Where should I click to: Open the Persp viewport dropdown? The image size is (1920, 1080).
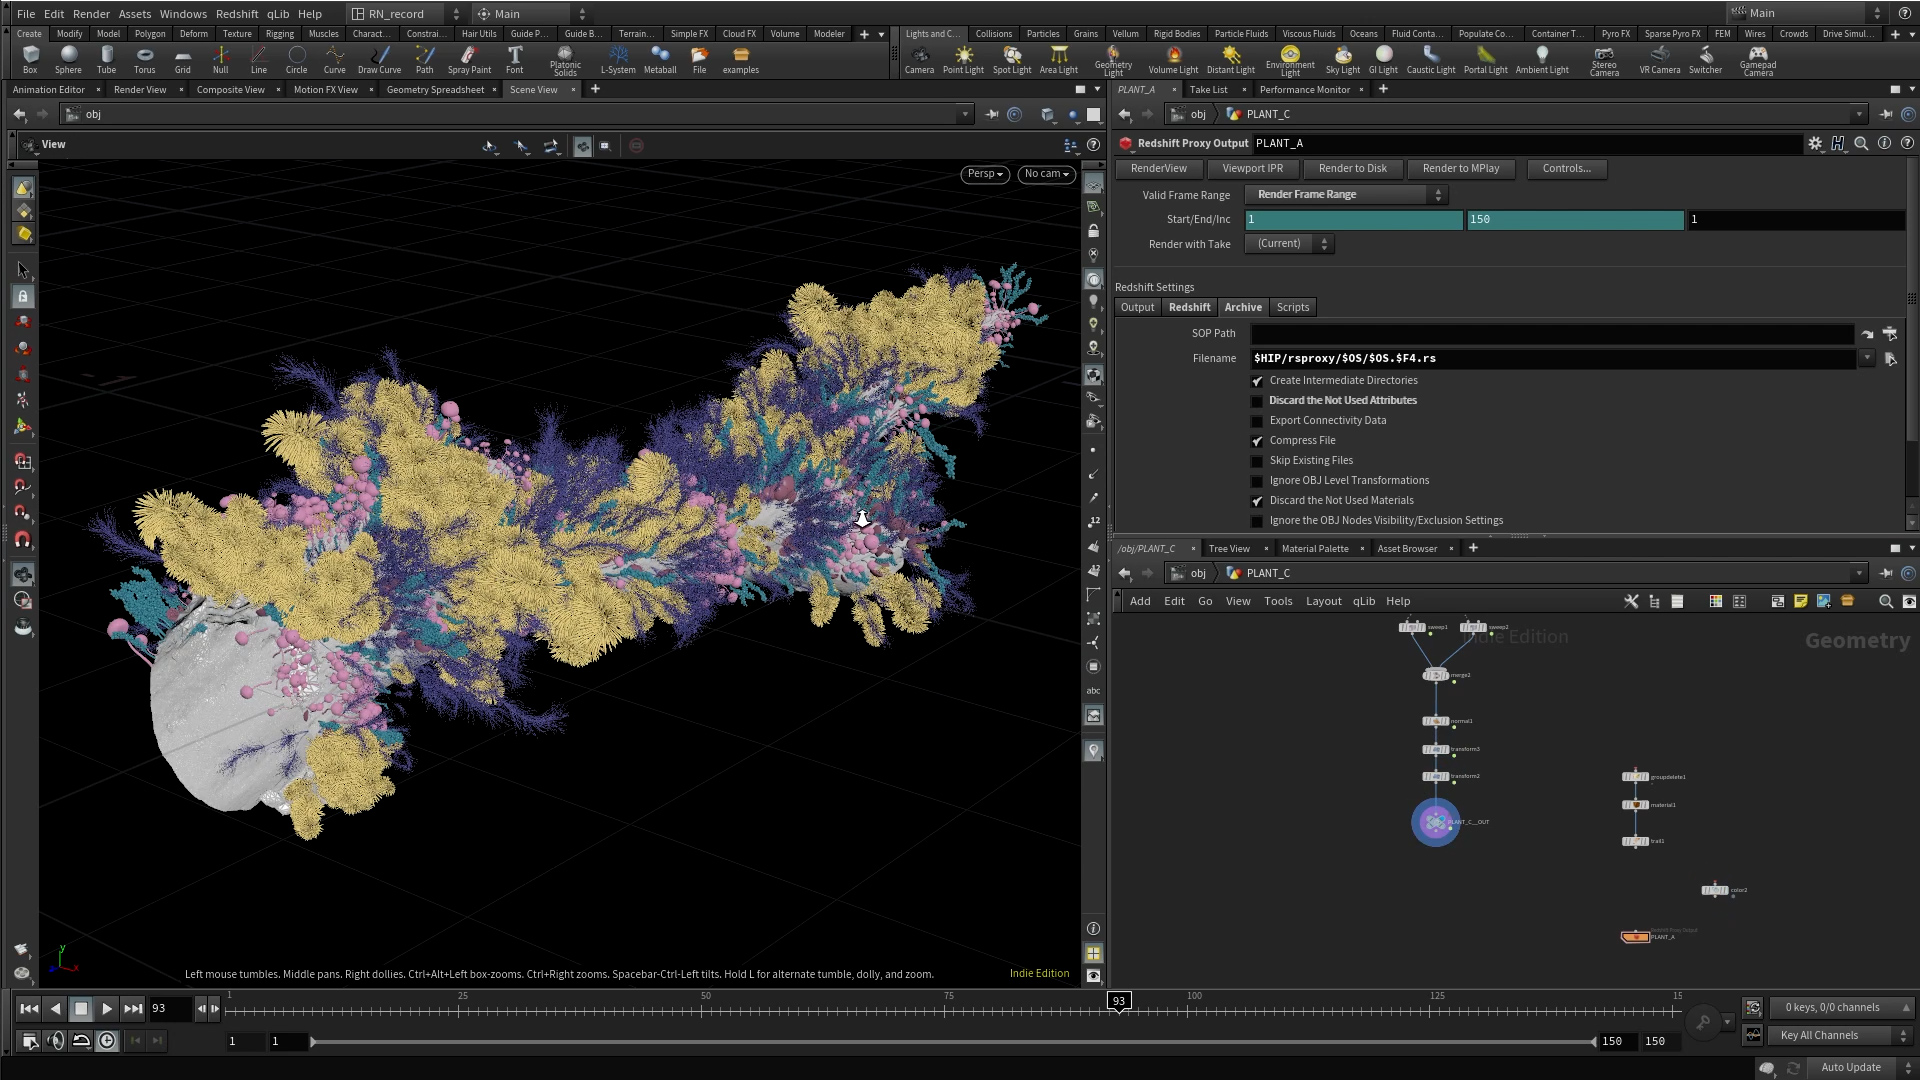coord(985,174)
